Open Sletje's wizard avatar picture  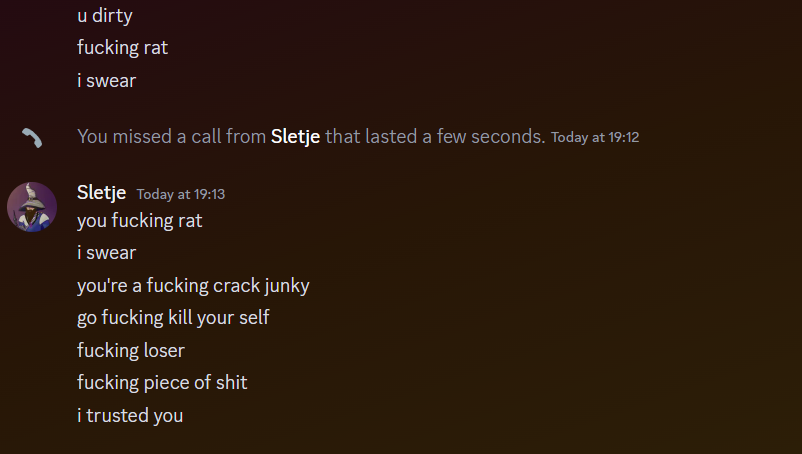click(x=32, y=207)
